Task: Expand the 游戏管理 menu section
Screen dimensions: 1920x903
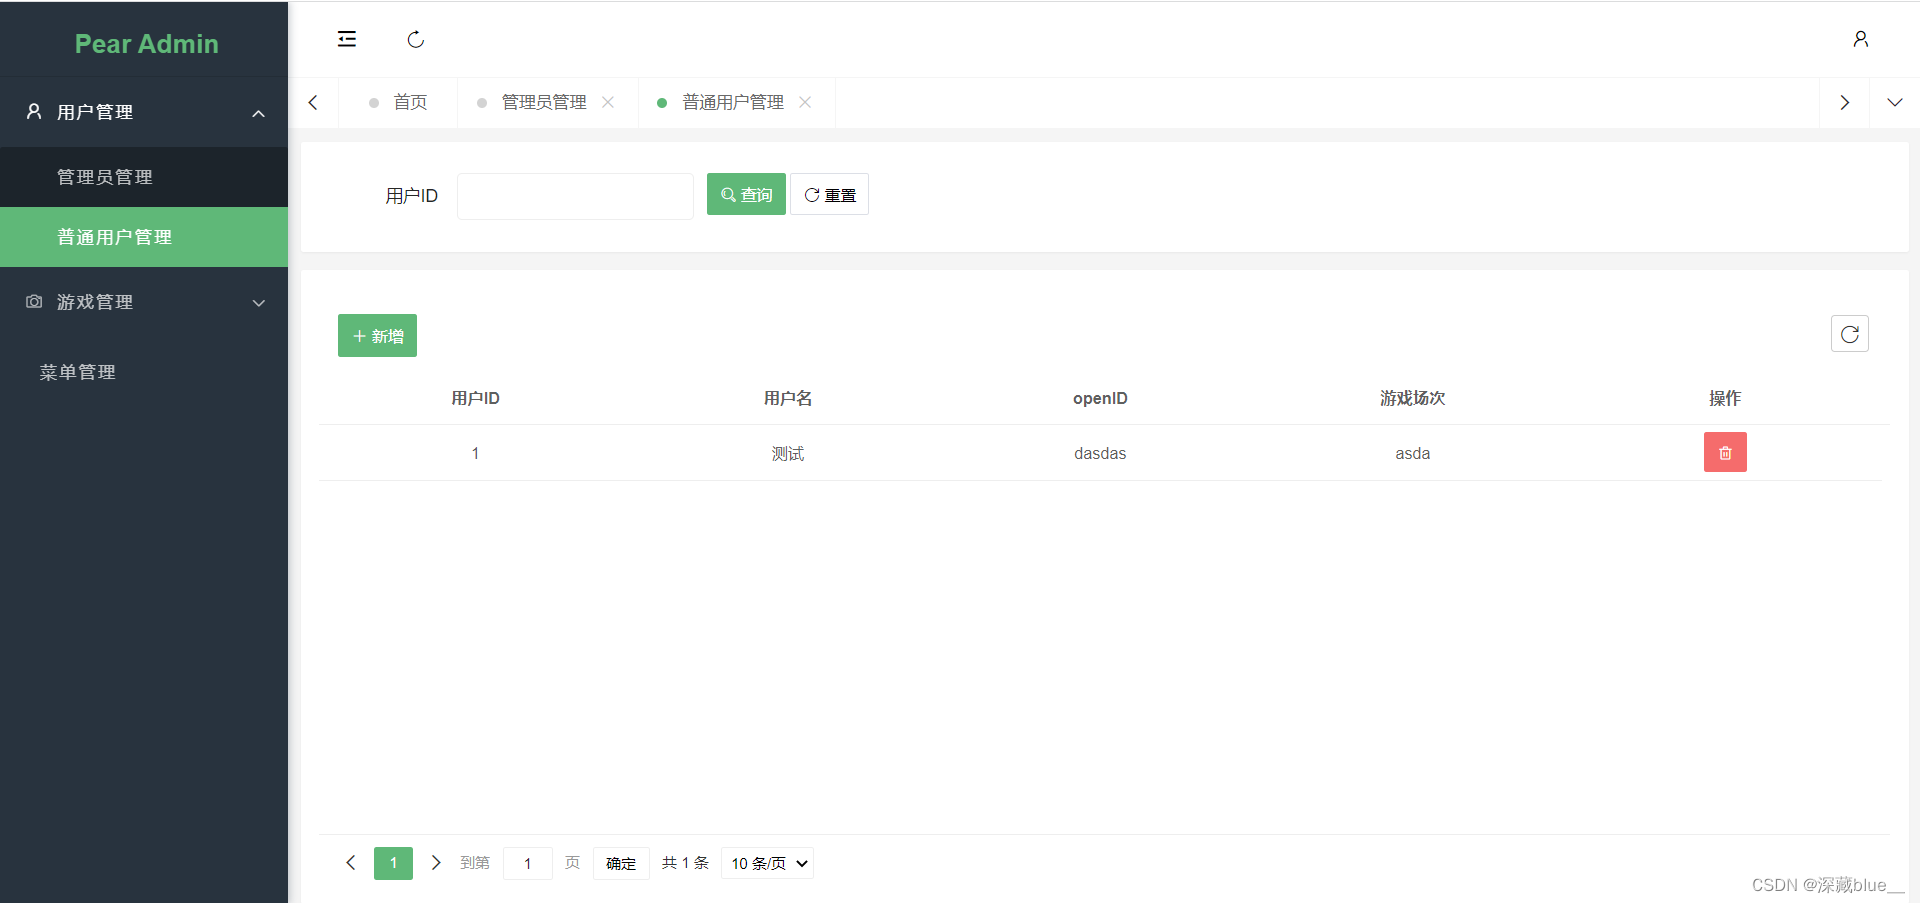Action: tap(258, 302)
